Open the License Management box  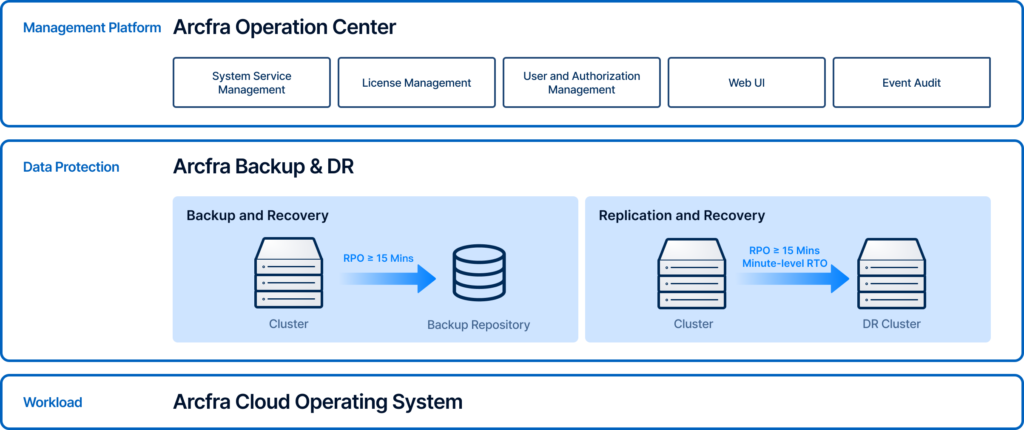(416, 83)
